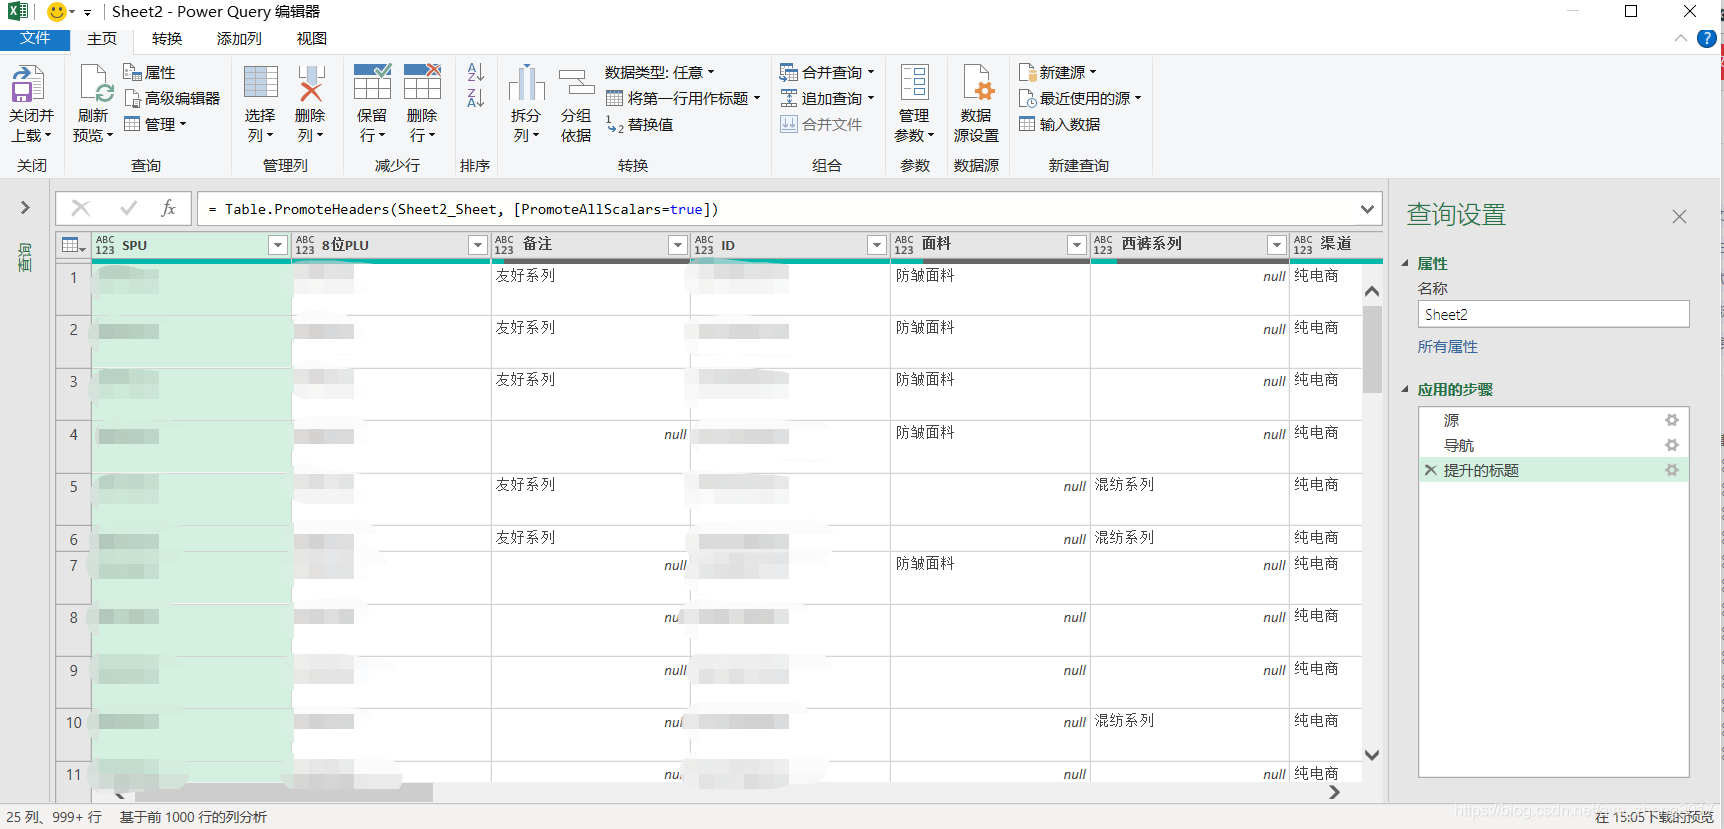Open the Append Queries (追加查询) dropdown
This screenshot has width=1724, height=829.
pyautogui.click(x=827, y=98)
